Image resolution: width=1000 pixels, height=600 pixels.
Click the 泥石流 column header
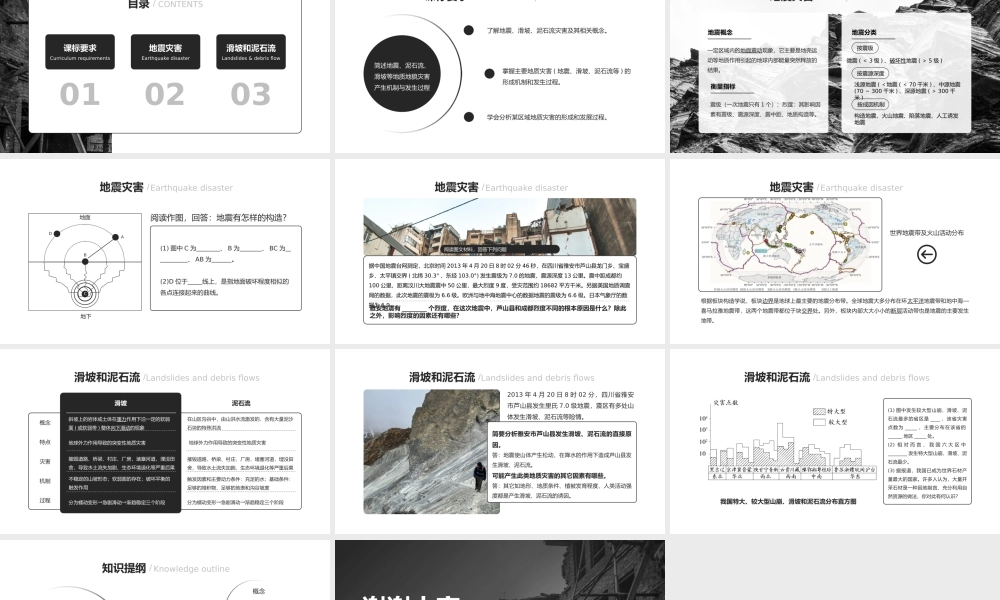(241, 403)
